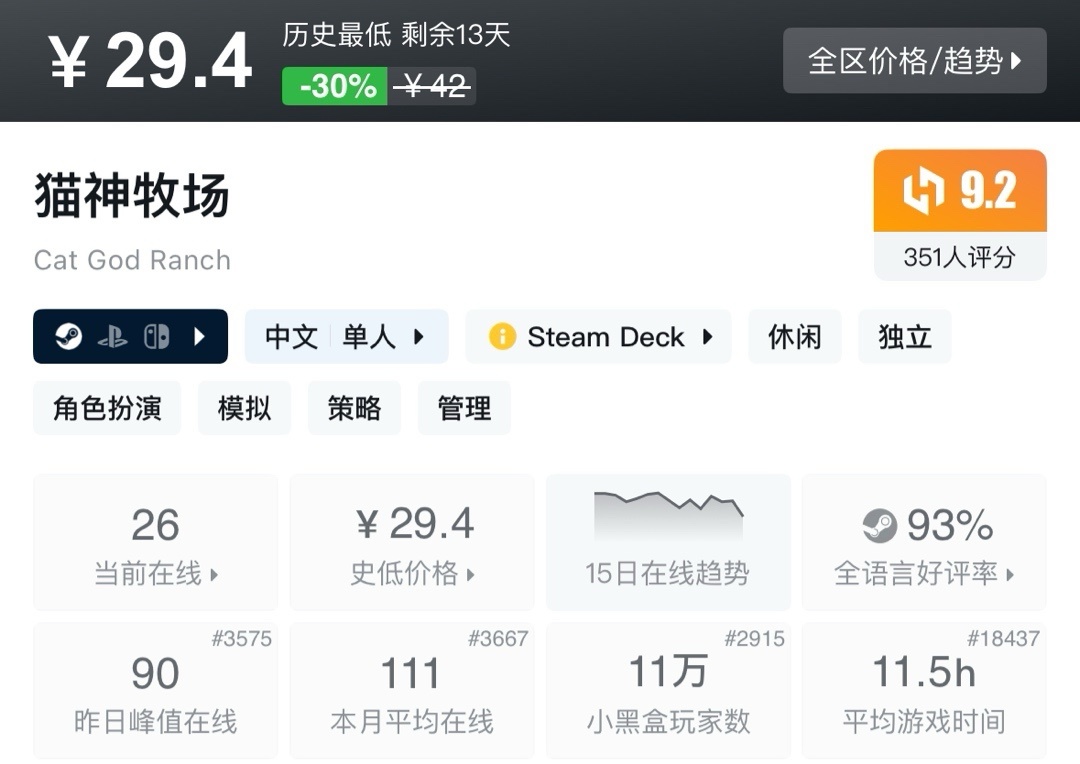Open the 15日在线趋势 chart
The image size is (1080, 764).
[x=668, y=543]
